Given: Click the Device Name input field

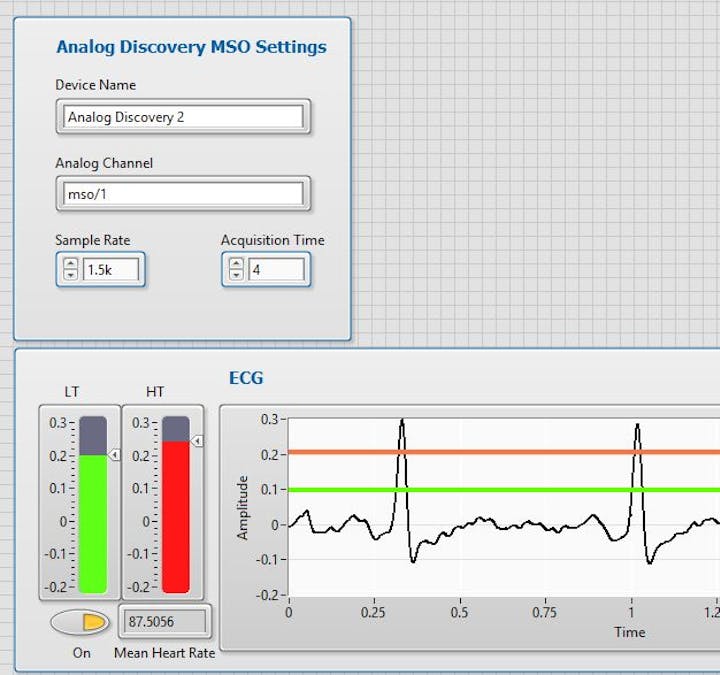Looking at the screenshot, I should click(183, 117).
